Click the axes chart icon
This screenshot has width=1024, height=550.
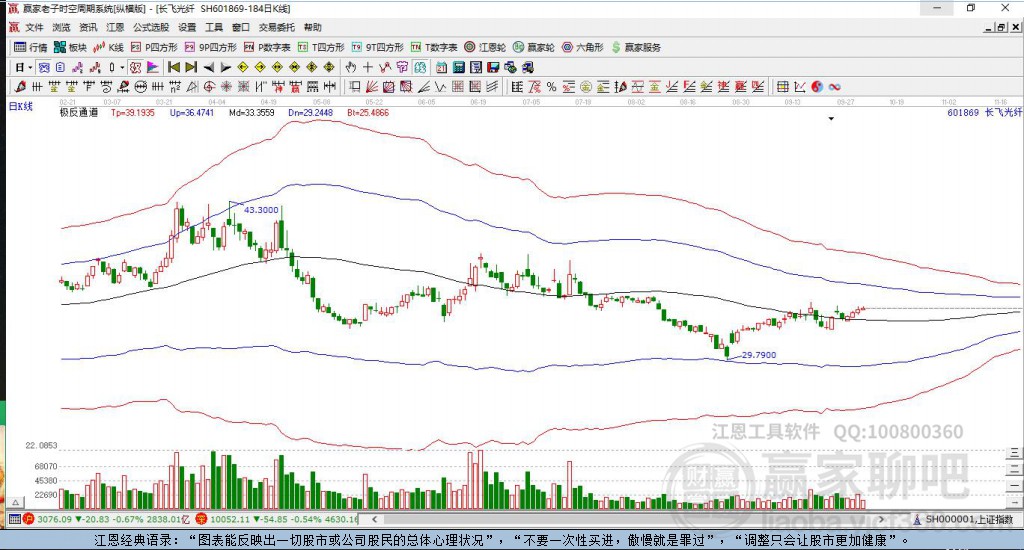[799, 87]
